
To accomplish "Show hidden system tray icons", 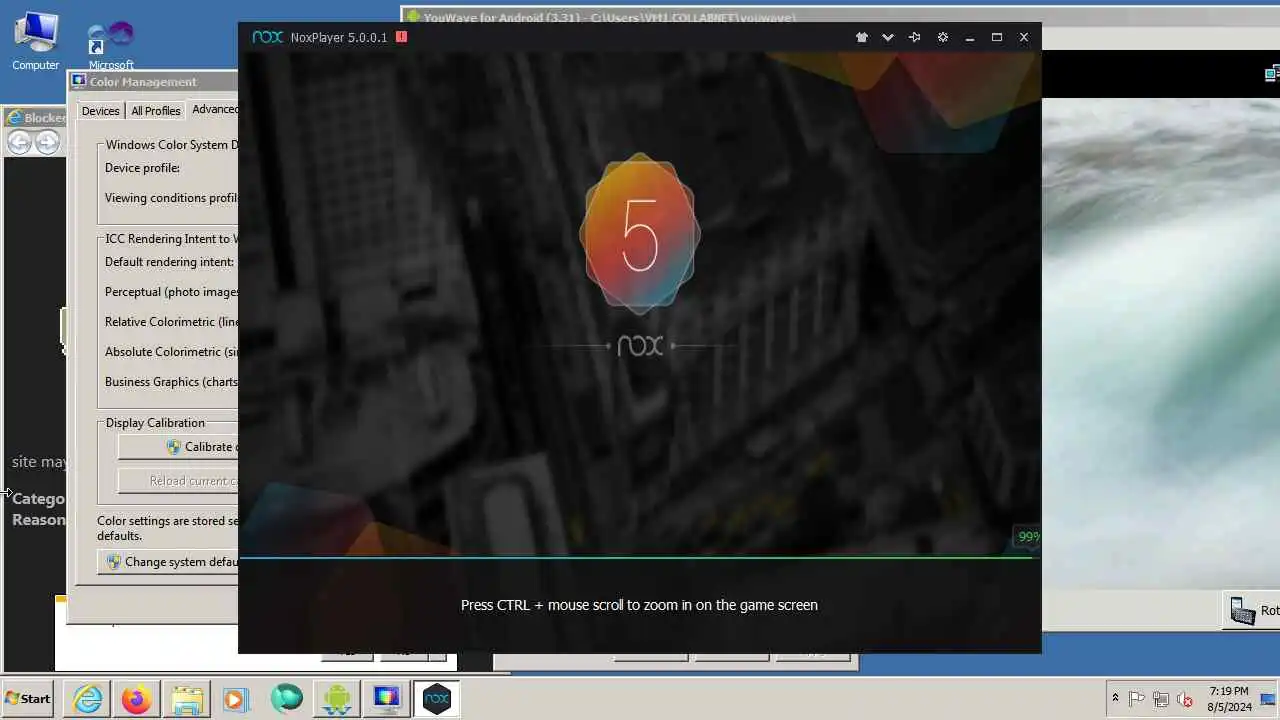I will point(1115,699).
